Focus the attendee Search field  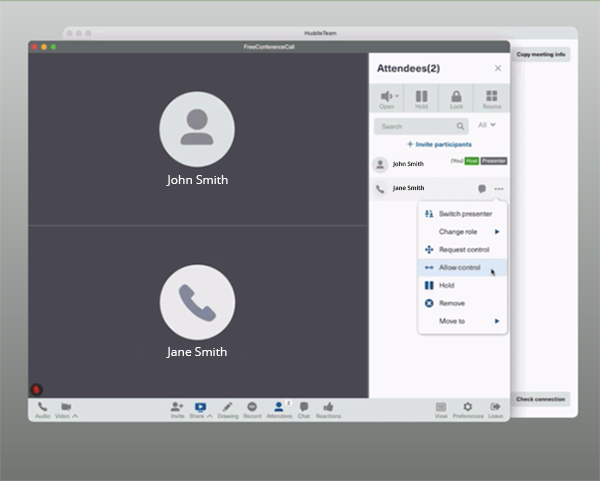click(421, 126)
